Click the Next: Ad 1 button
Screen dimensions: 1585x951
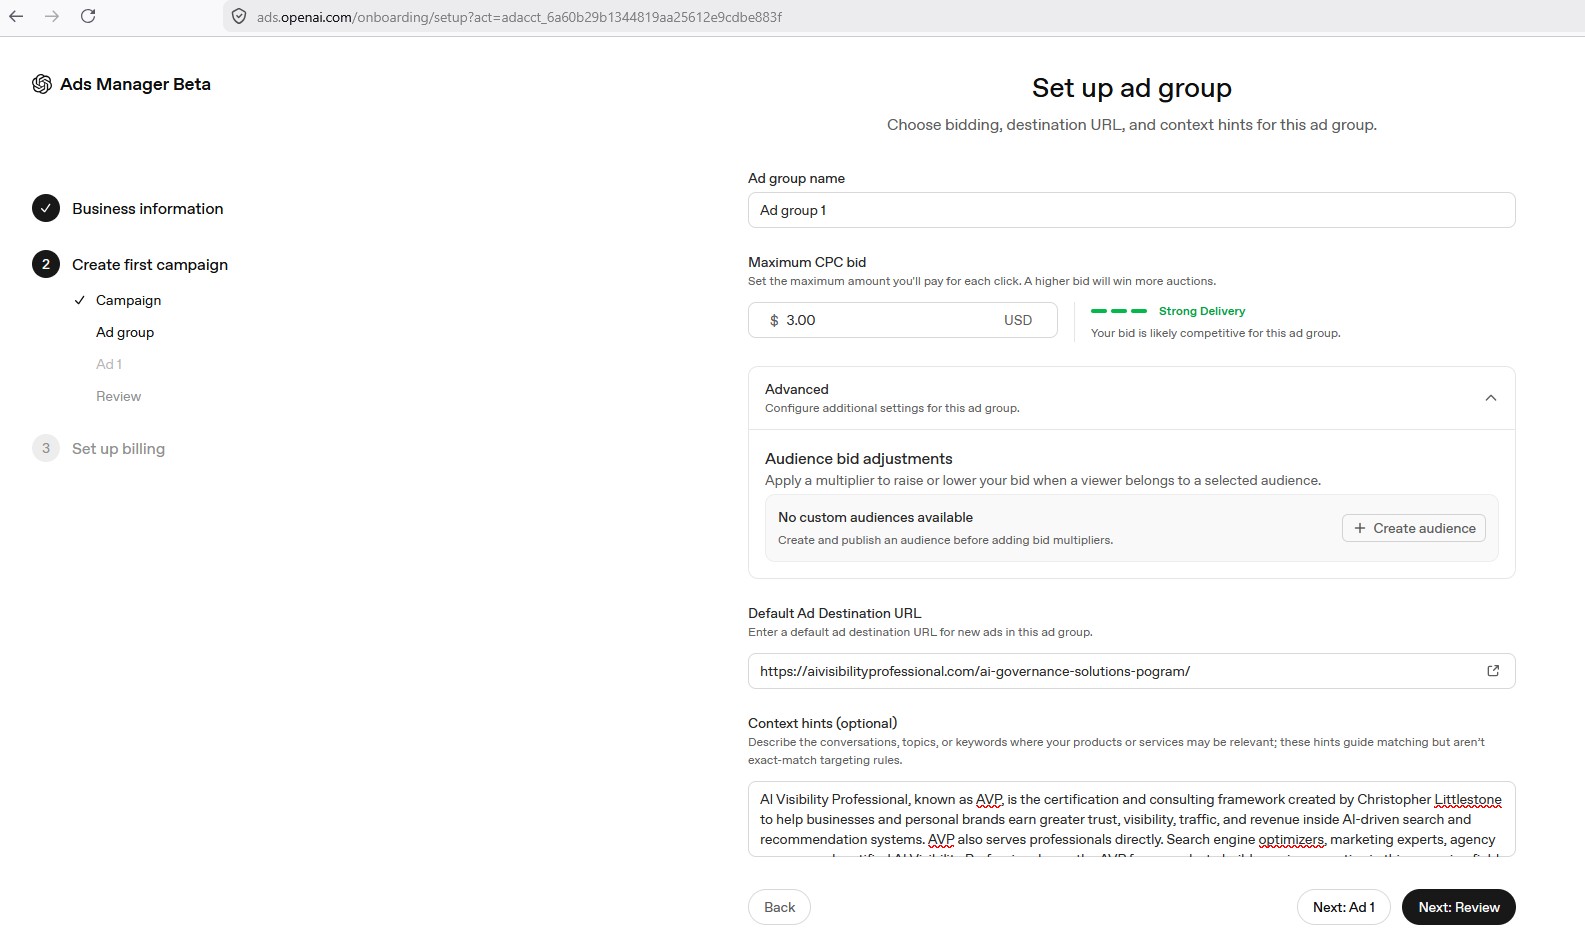tap(1344, 907)
